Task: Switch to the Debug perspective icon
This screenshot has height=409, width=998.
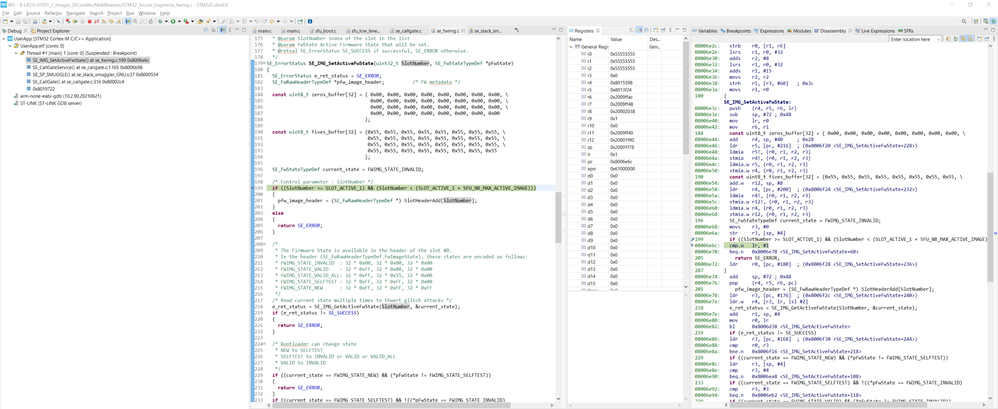Action: pos(994,21)
